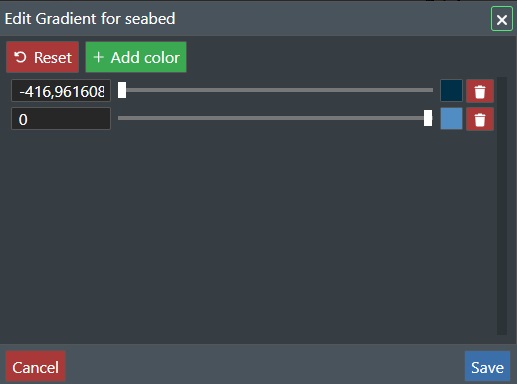Open the light blue color swatch
517x384 pixels.
[x=451, y=118]
